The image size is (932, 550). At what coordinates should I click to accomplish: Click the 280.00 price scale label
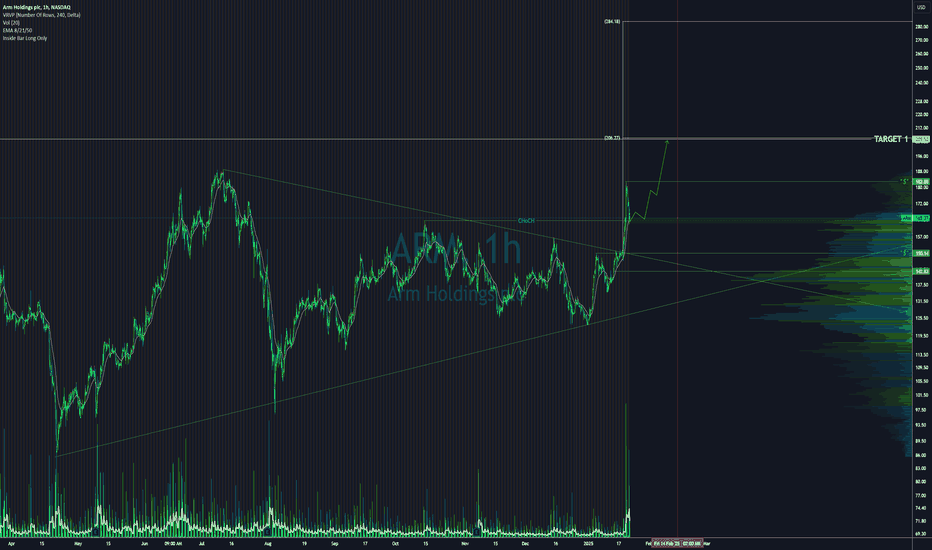pyautogui.click(x=922, y=27)
